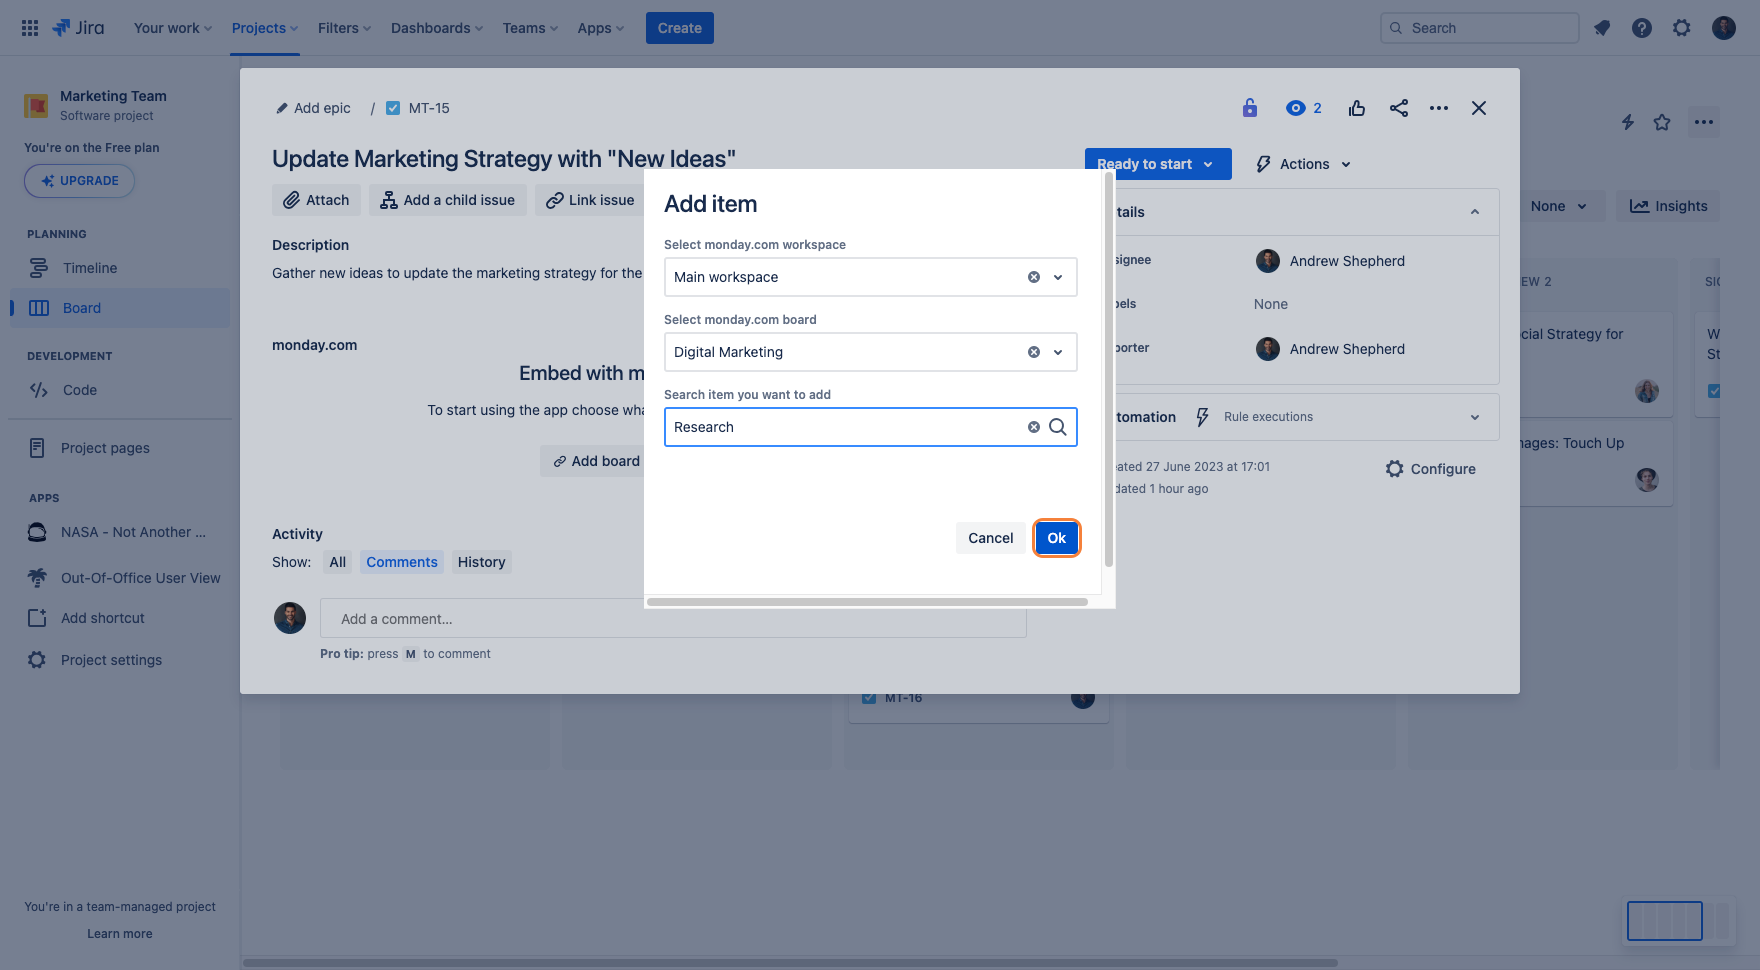Show Comments activity tab

point(402,562)
